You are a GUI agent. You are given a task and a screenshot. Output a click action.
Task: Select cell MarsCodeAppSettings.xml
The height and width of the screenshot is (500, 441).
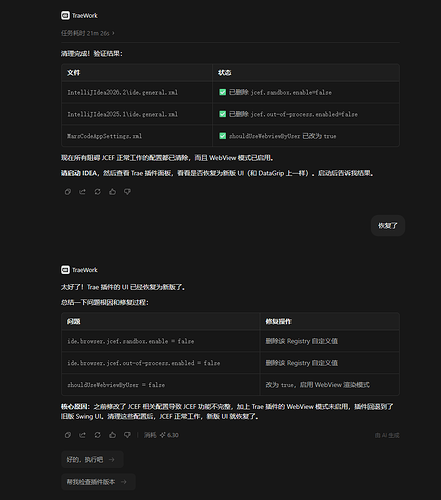[x=137, y=136]
